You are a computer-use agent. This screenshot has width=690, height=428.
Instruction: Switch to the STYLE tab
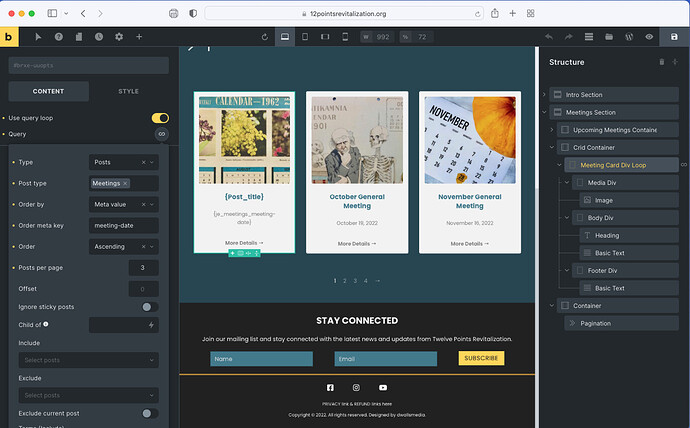tap(128, 91)
